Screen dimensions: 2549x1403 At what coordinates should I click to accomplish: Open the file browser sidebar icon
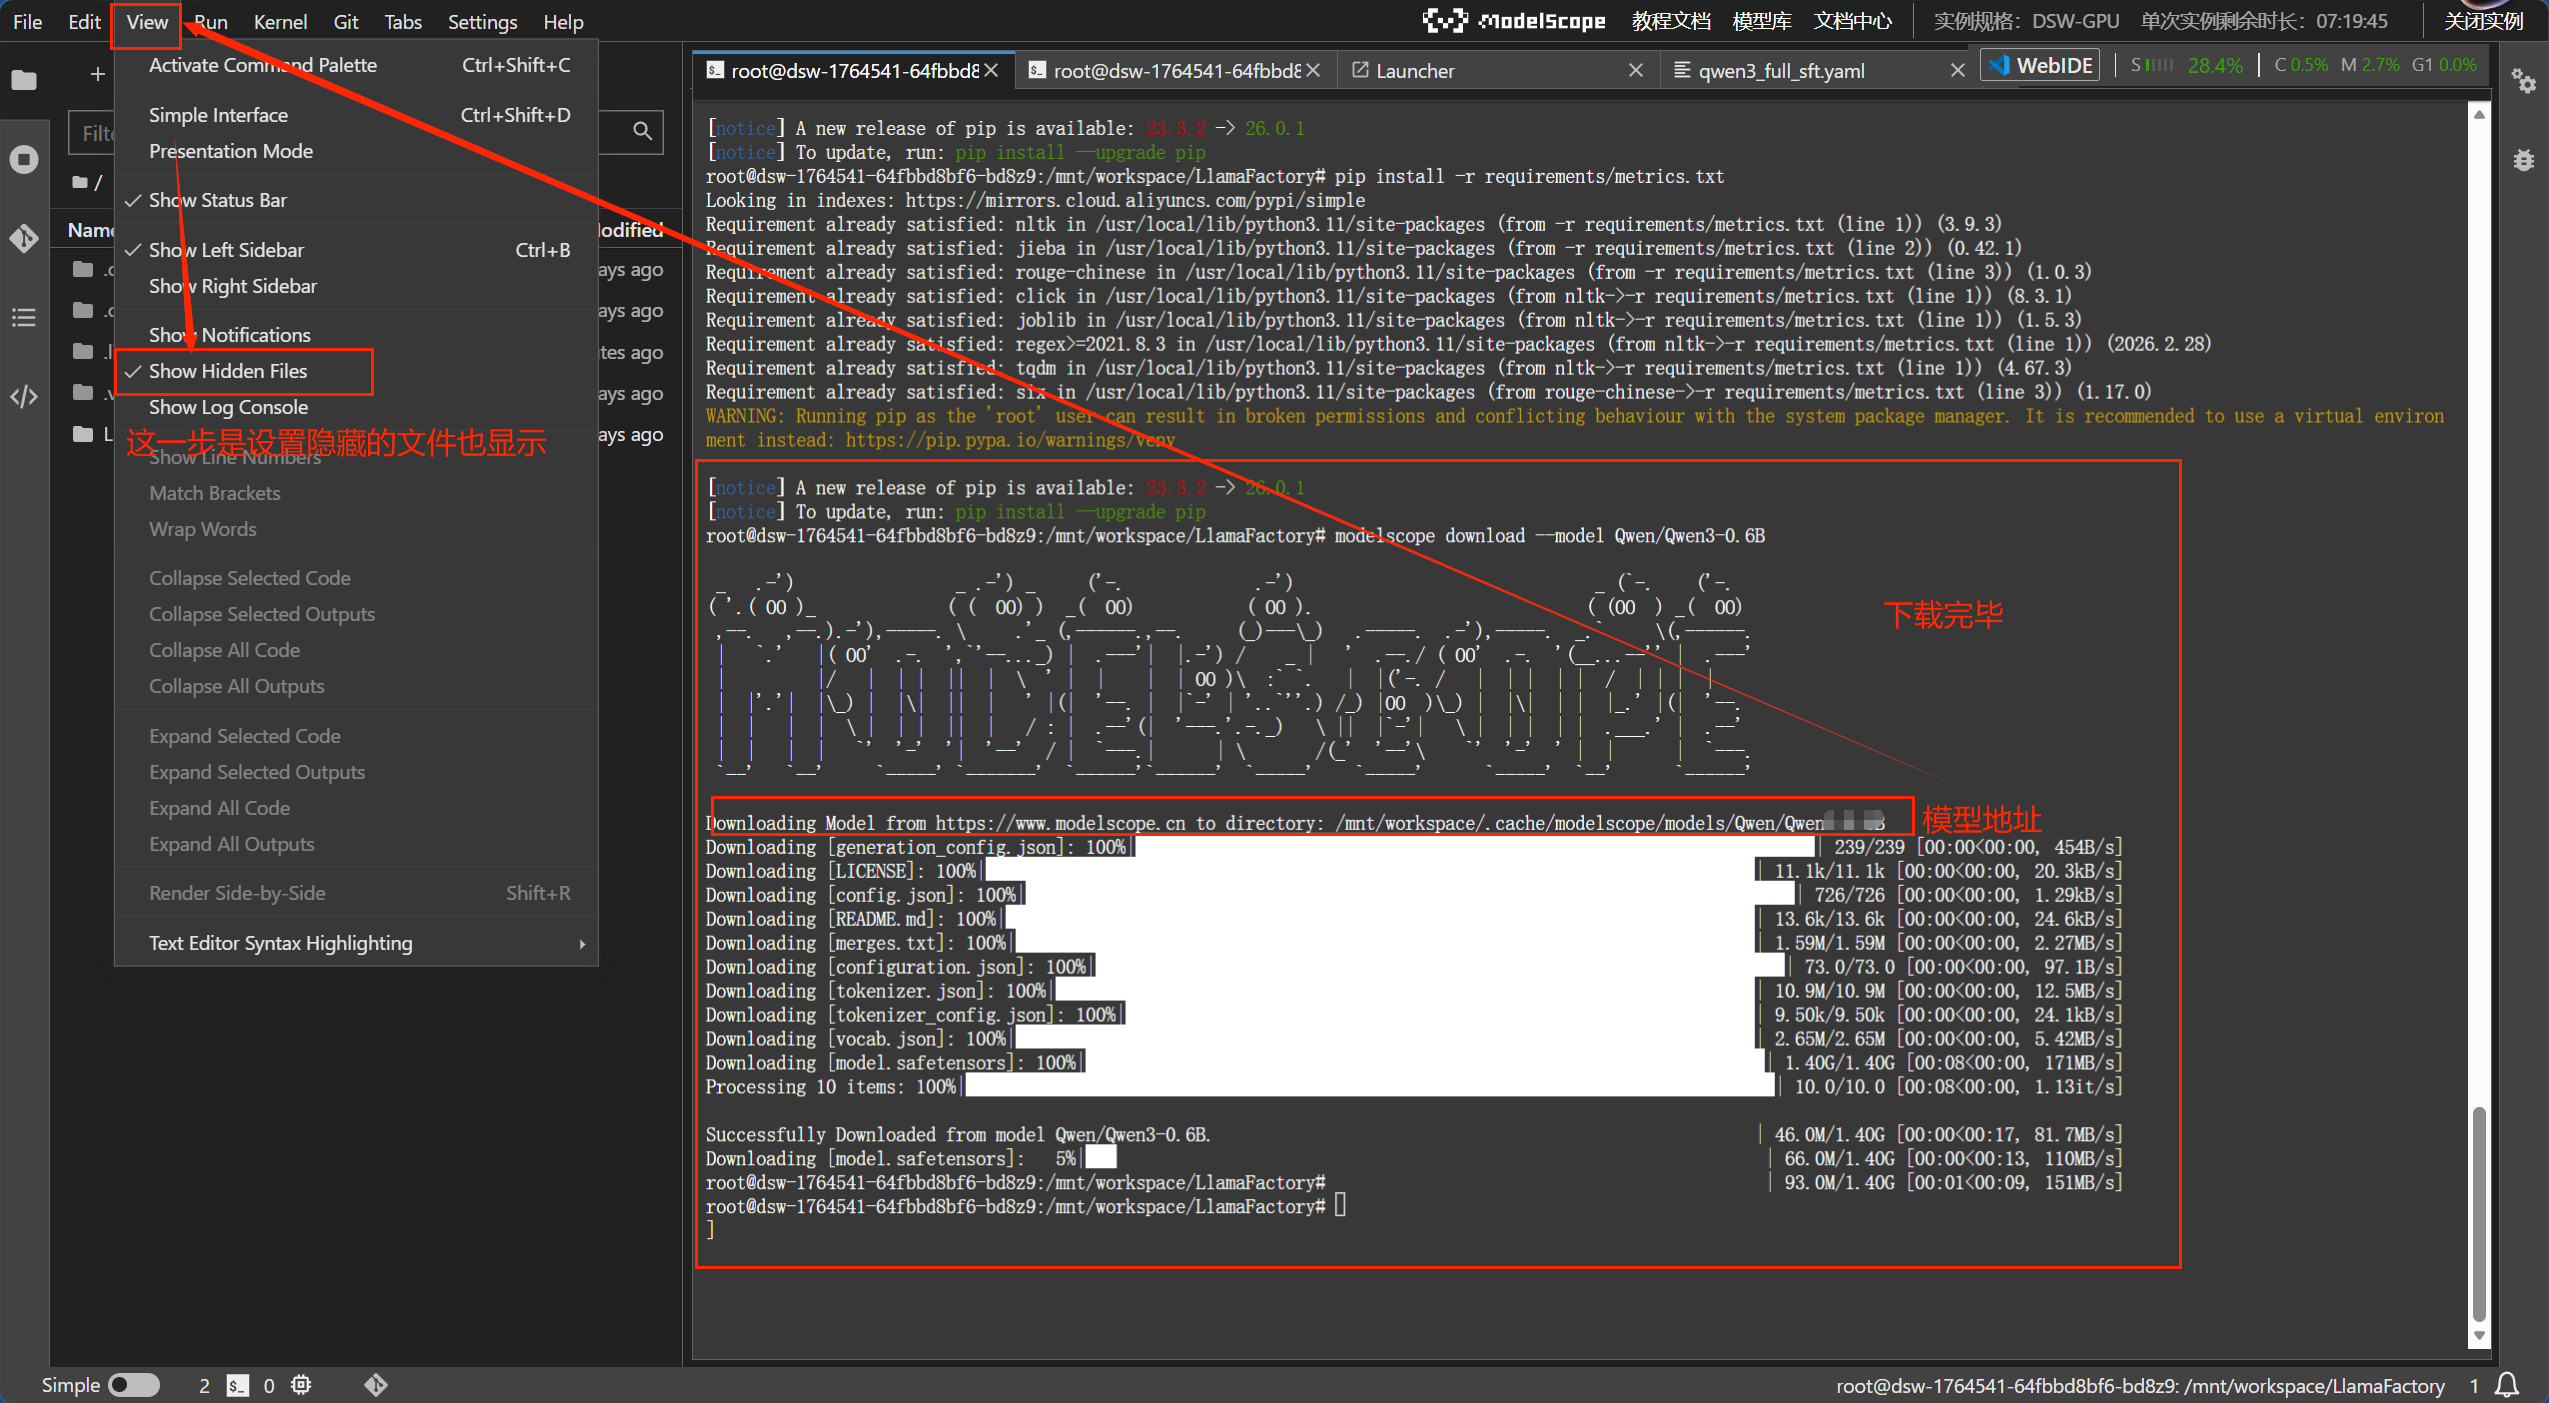pos(24,80)
